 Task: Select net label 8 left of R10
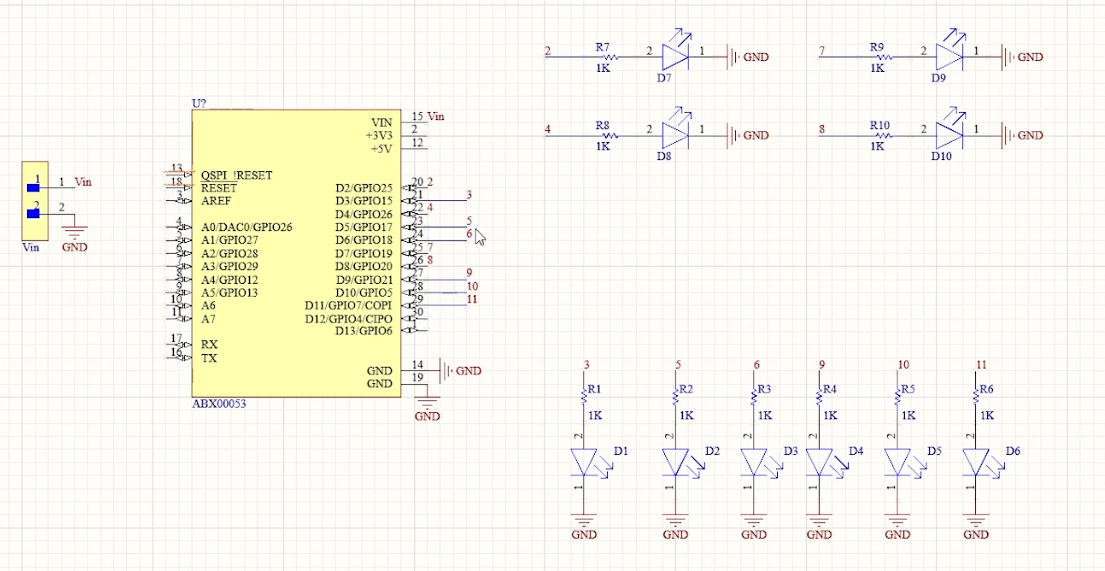pyautogui.click(x=822, y=129)
